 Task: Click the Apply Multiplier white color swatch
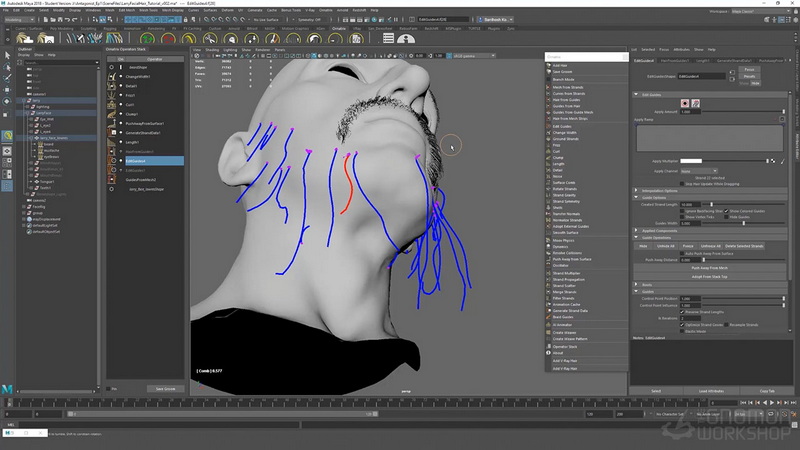click(x=691, y=161)
